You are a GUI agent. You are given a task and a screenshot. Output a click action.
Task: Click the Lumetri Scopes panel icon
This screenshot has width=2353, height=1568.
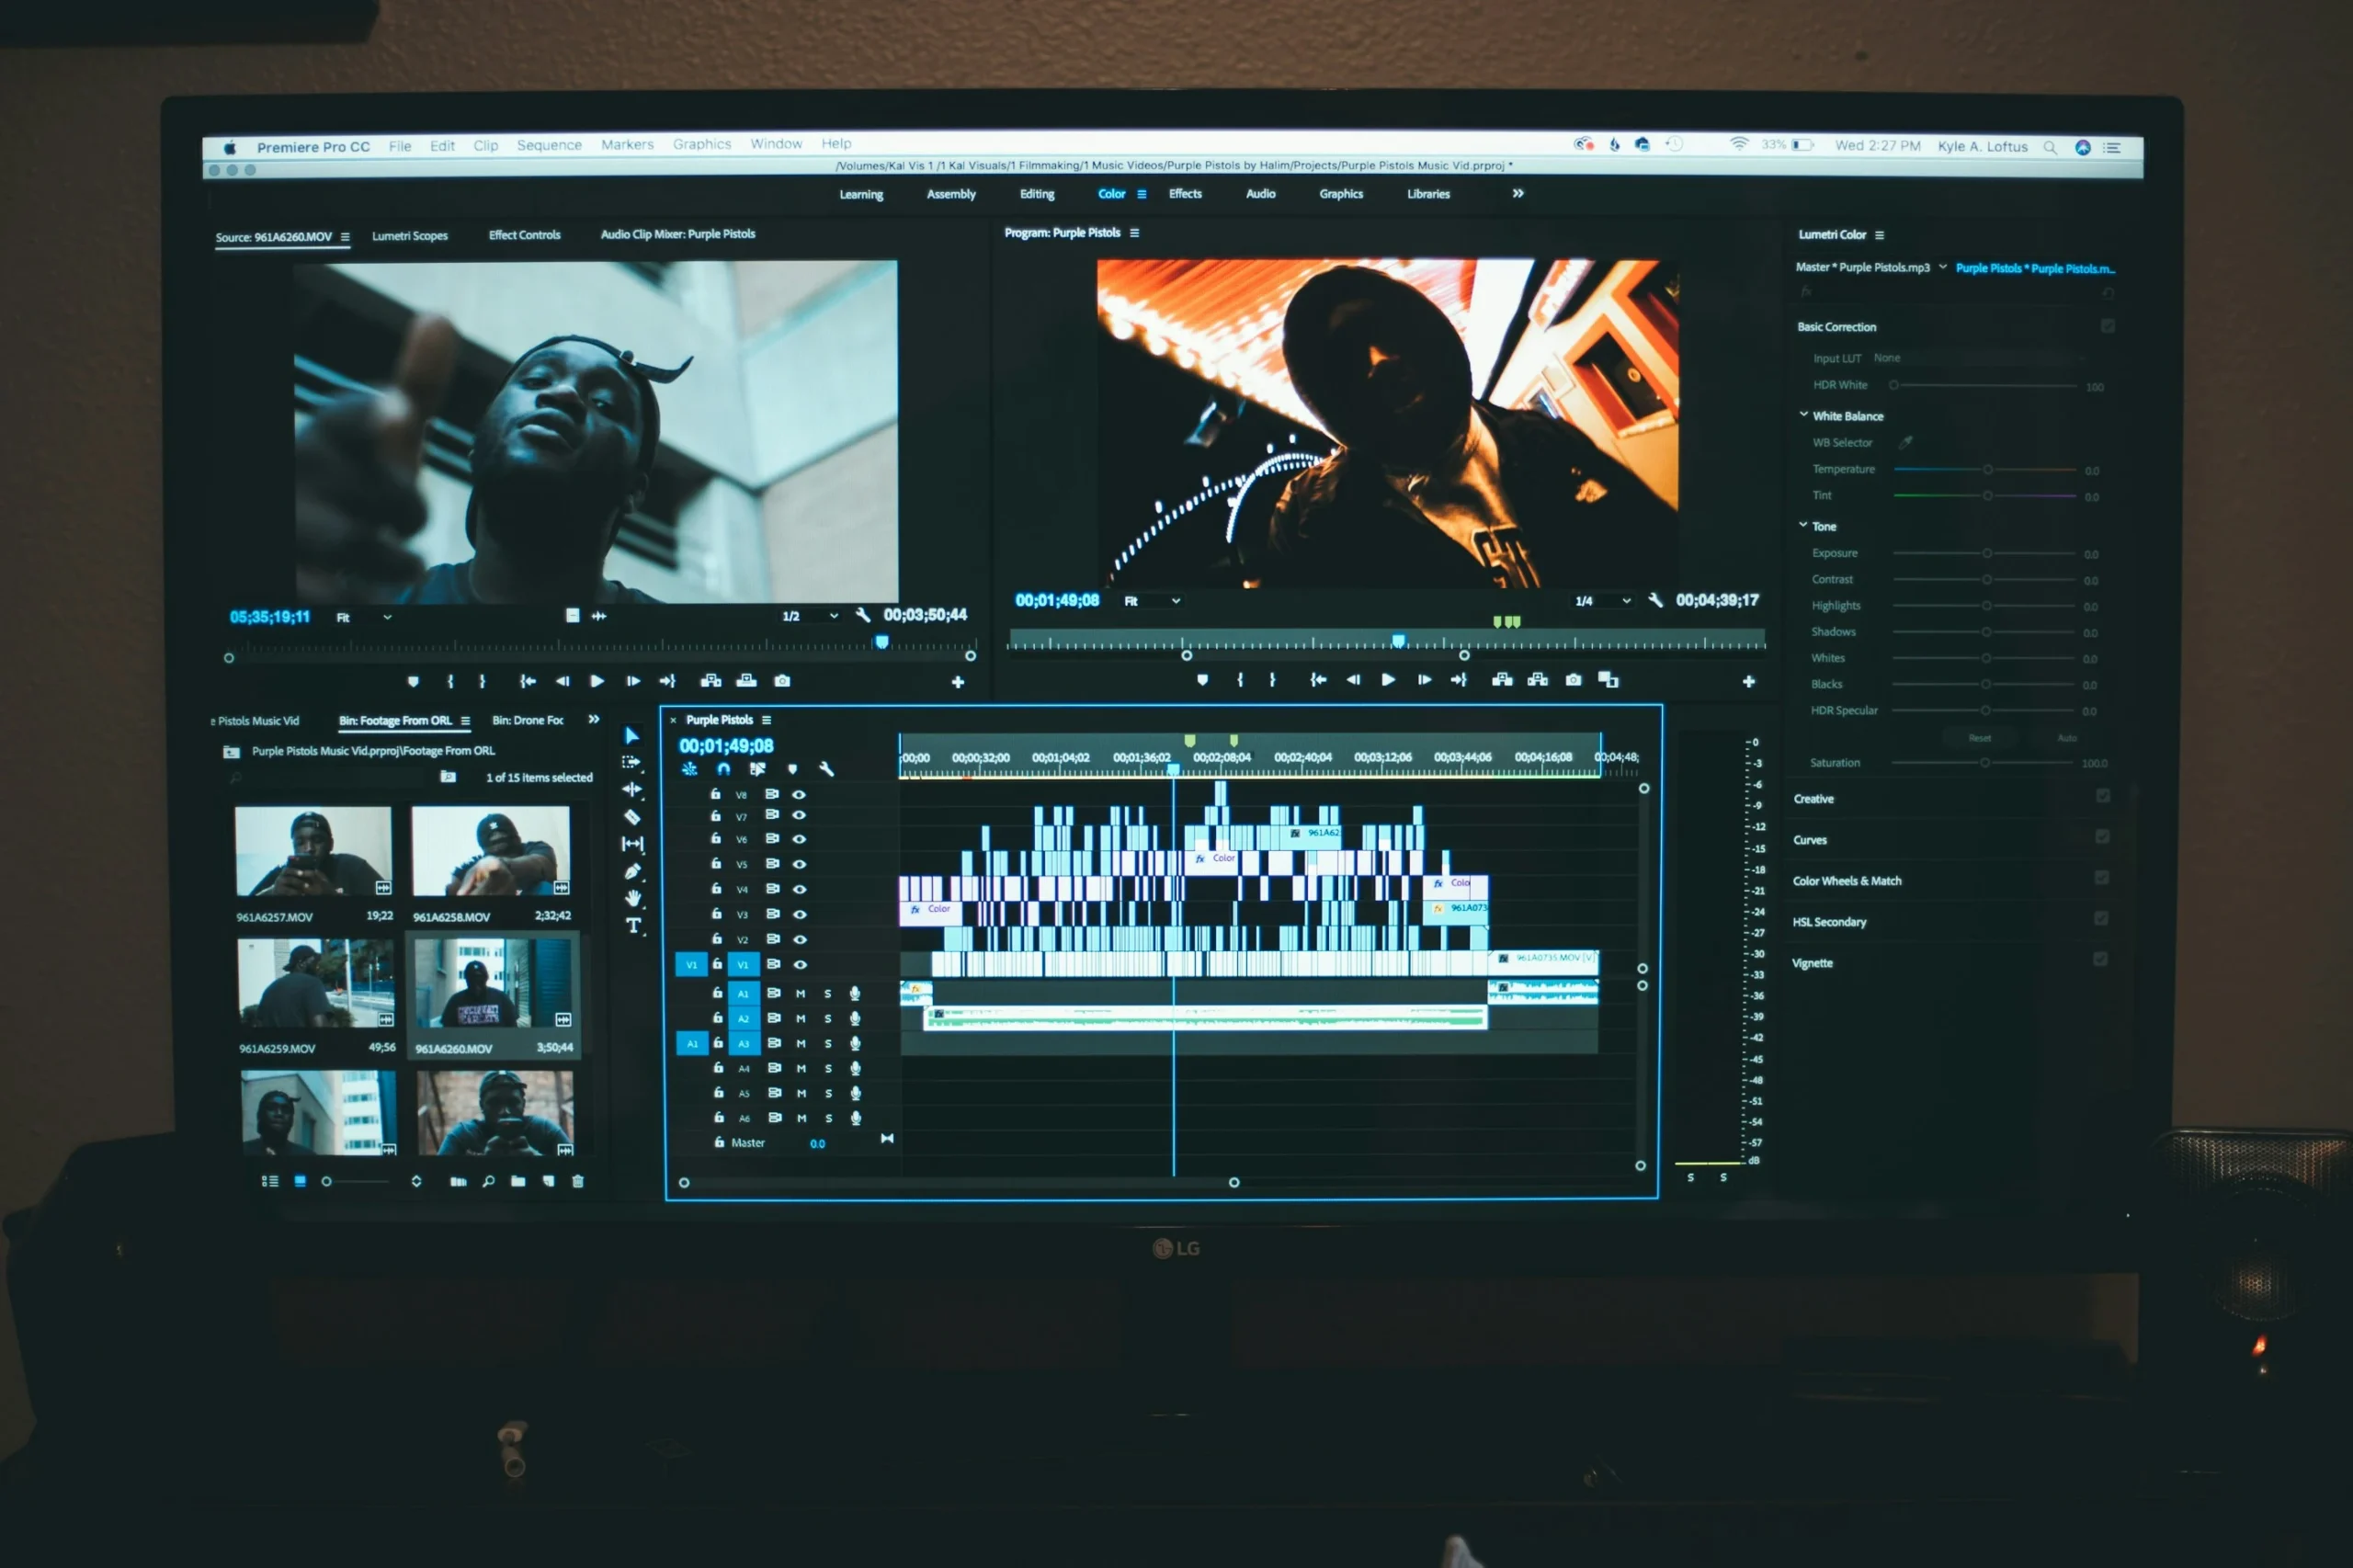[x=411, y=233]
